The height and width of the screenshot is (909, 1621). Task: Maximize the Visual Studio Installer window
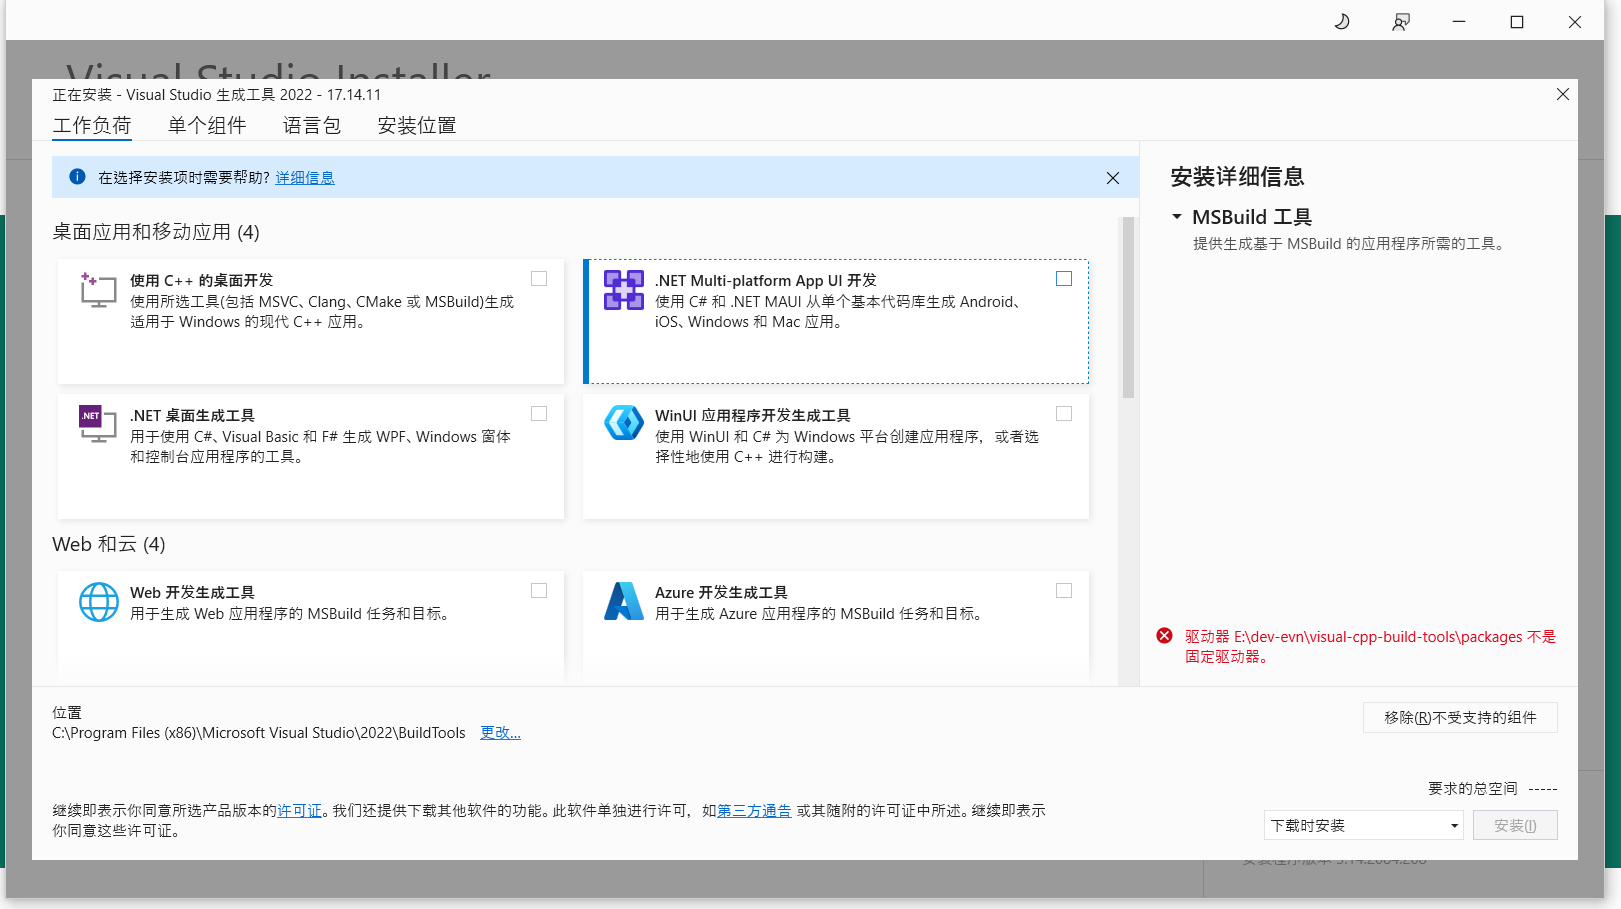[x=1517, y=21]
